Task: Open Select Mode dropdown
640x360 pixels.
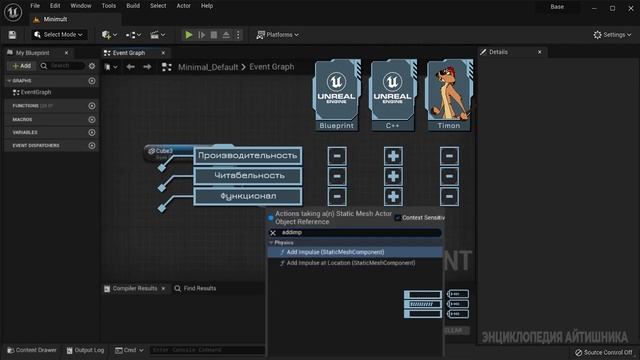Action: [x=59, y=35]
